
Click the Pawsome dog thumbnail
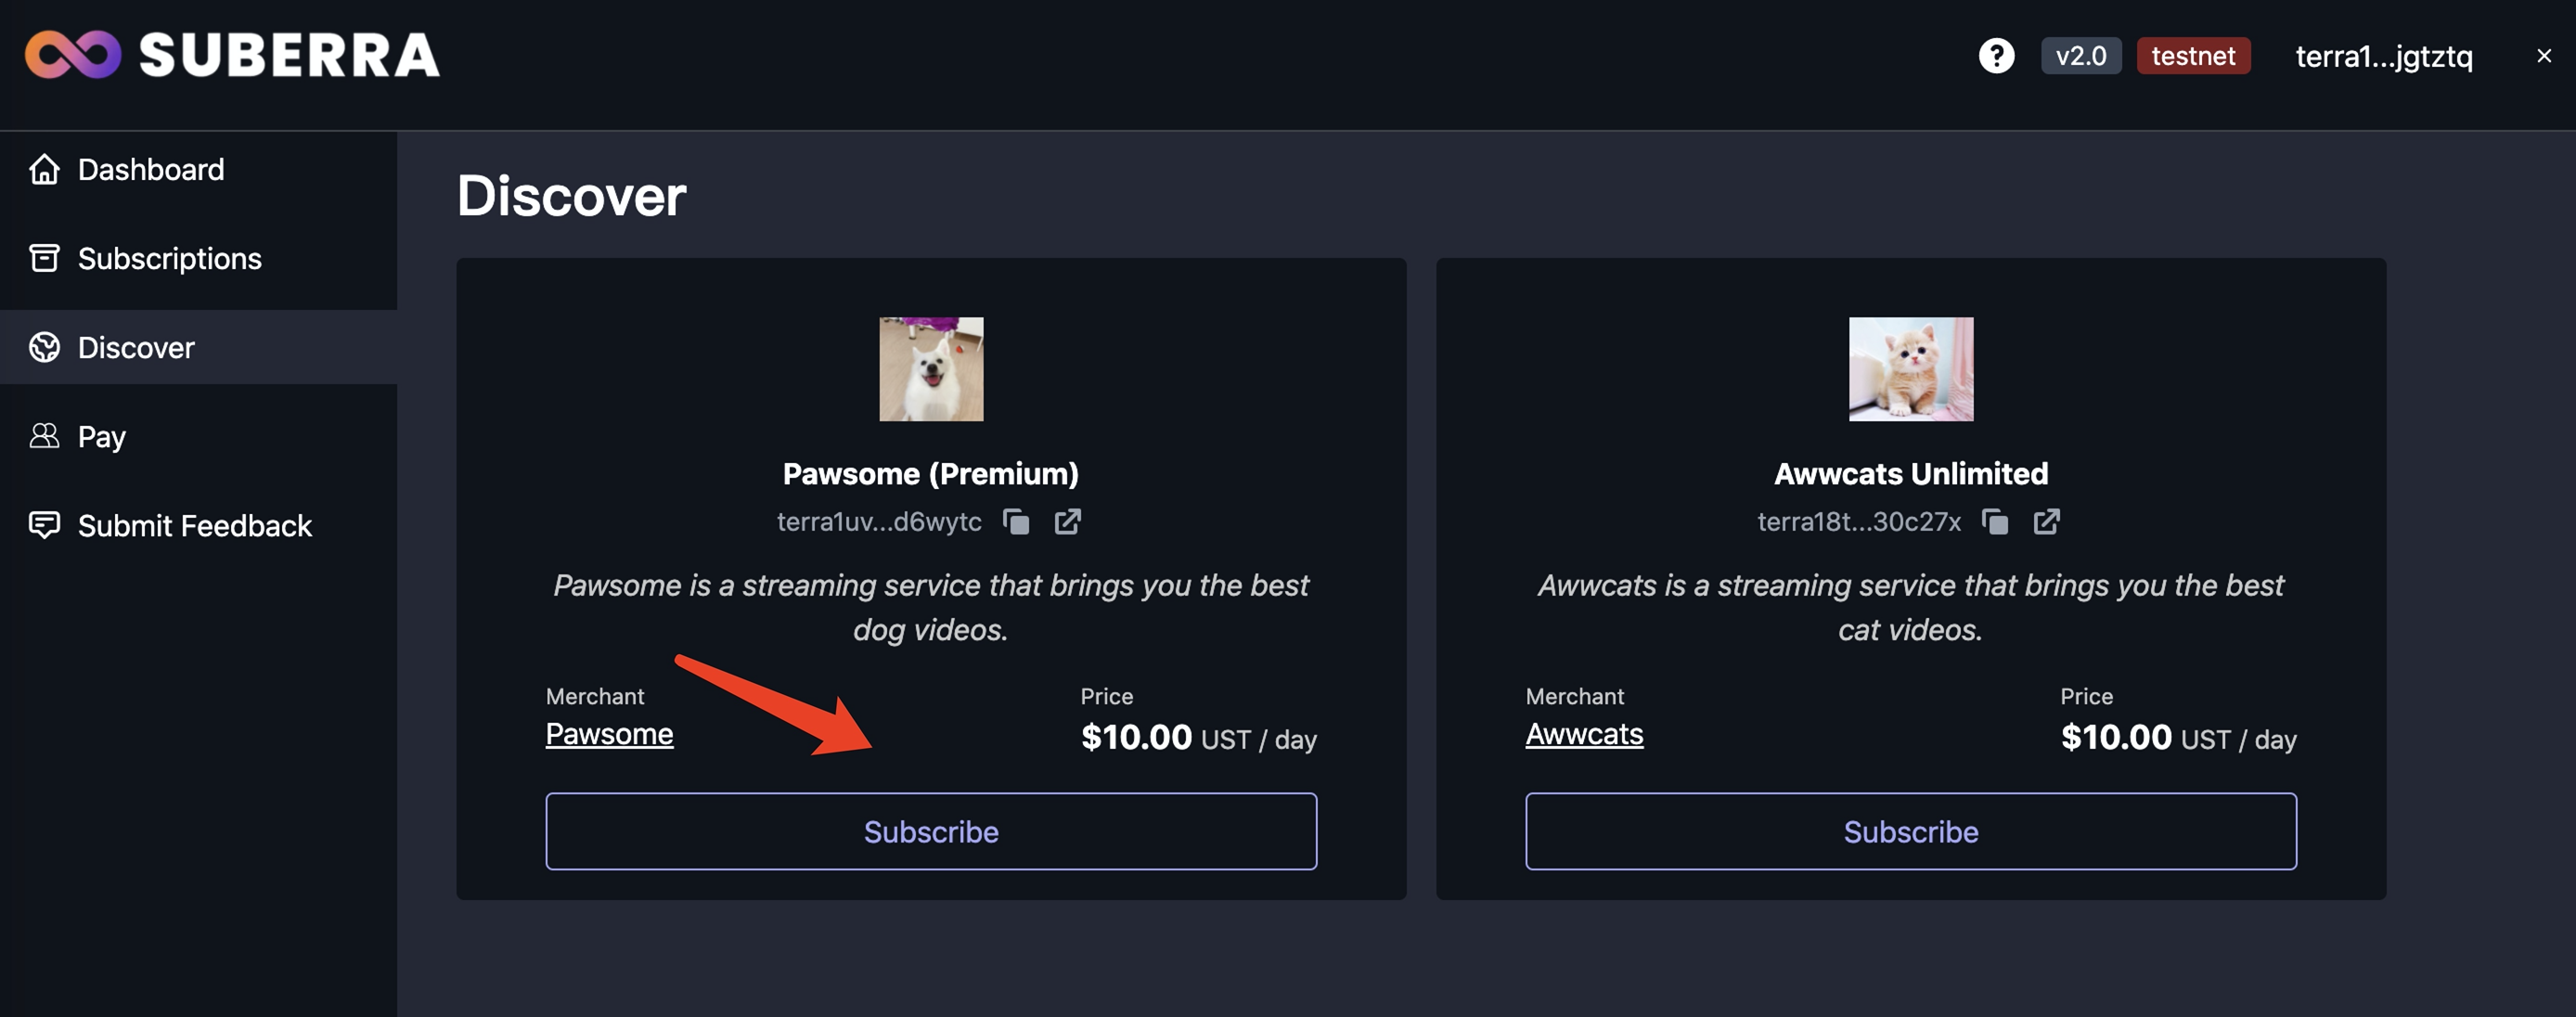tap(931, 369)
